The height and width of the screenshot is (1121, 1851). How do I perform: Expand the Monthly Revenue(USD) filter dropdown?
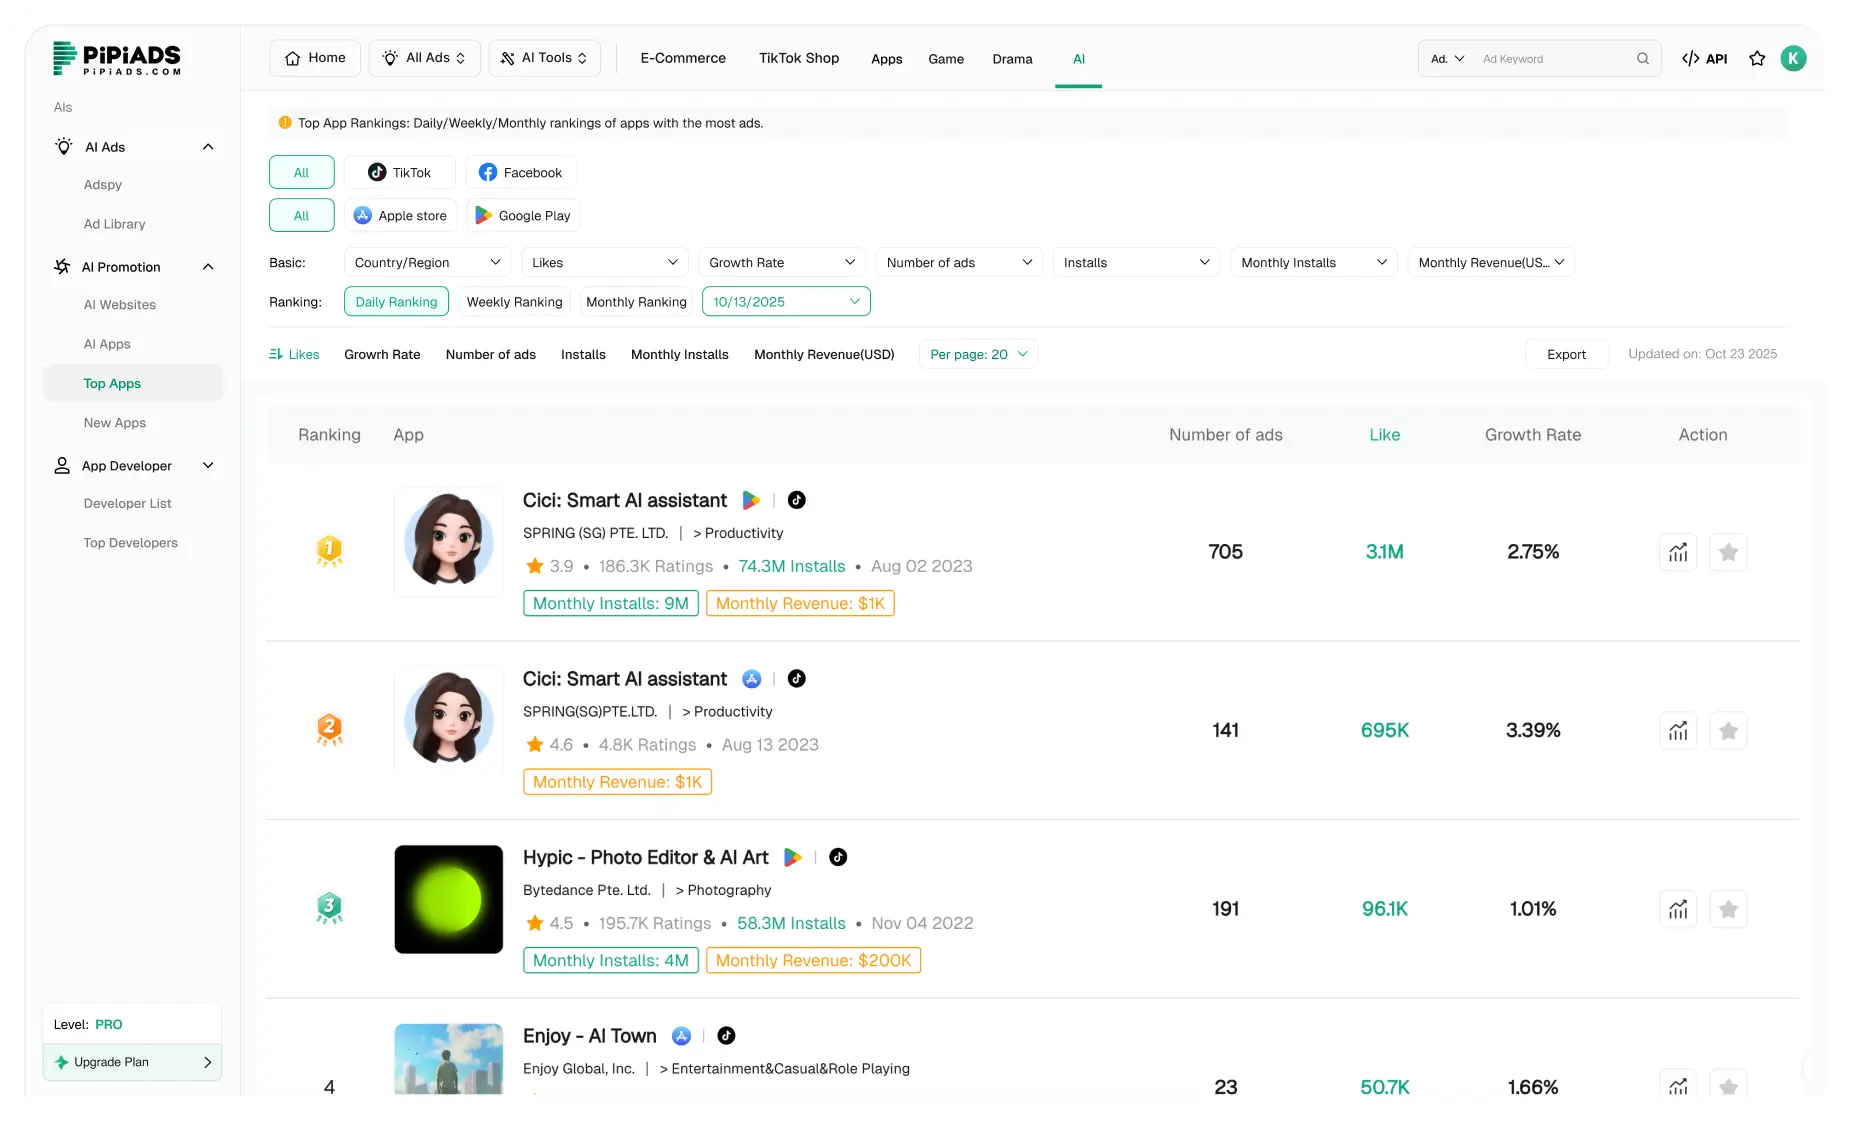point(1491,262)
